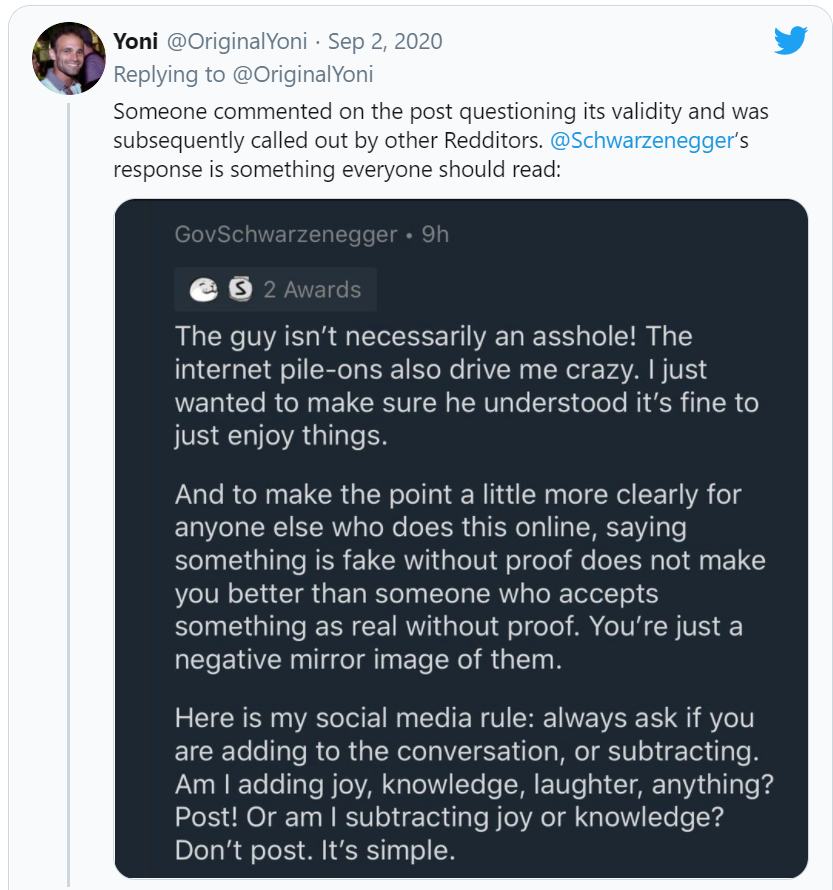The image size is (833, 890).
Task: Click the paragraph starting 'And to make'
Action: (x=470, y=577)
